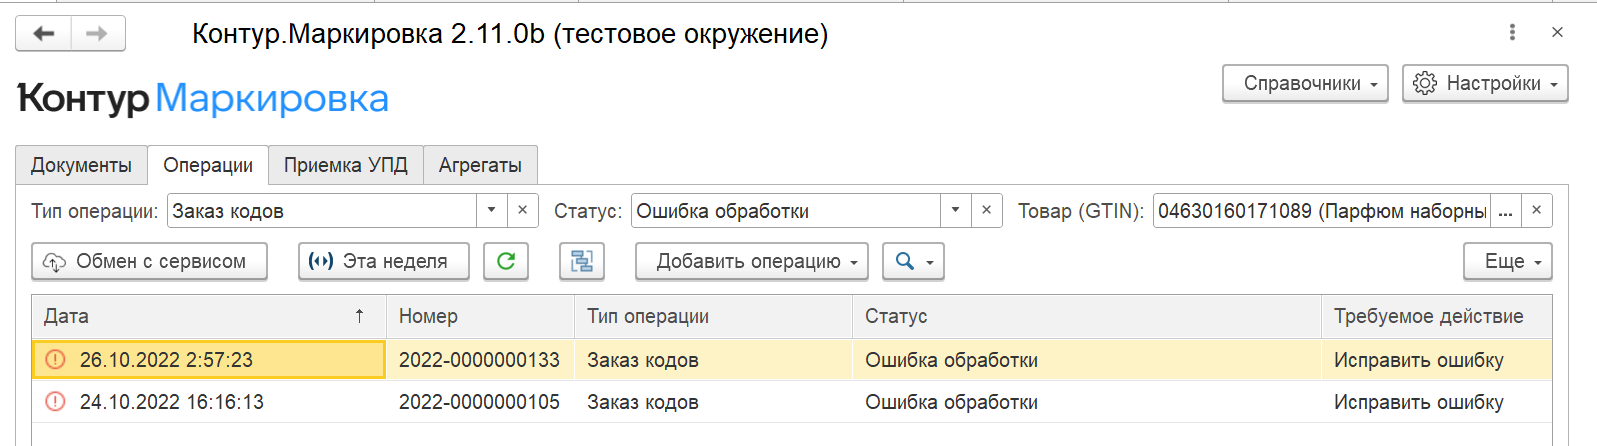The height and width of the screenshot is (446, 1597).
Task: Clear the Статус filter
Action: (986, 211)
